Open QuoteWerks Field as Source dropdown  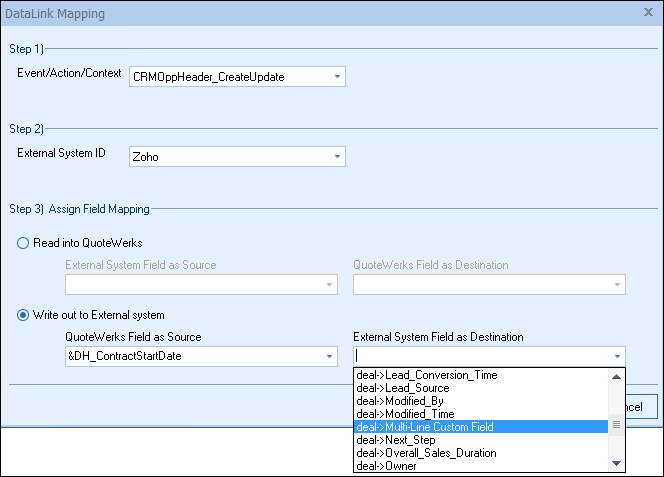[x=329, y=357]
